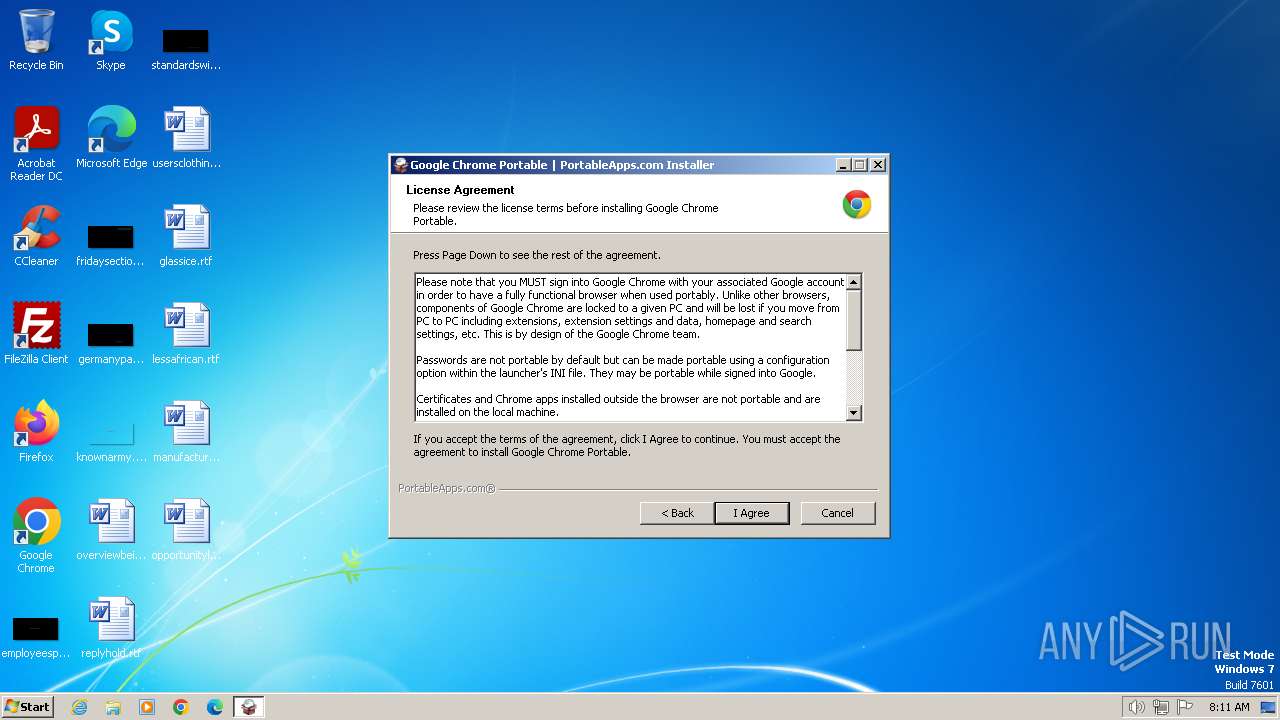The height and width of the screenshot is (720, 1280).
Task: Select the fridaysectio... desktop file
Action: (111, 246)
